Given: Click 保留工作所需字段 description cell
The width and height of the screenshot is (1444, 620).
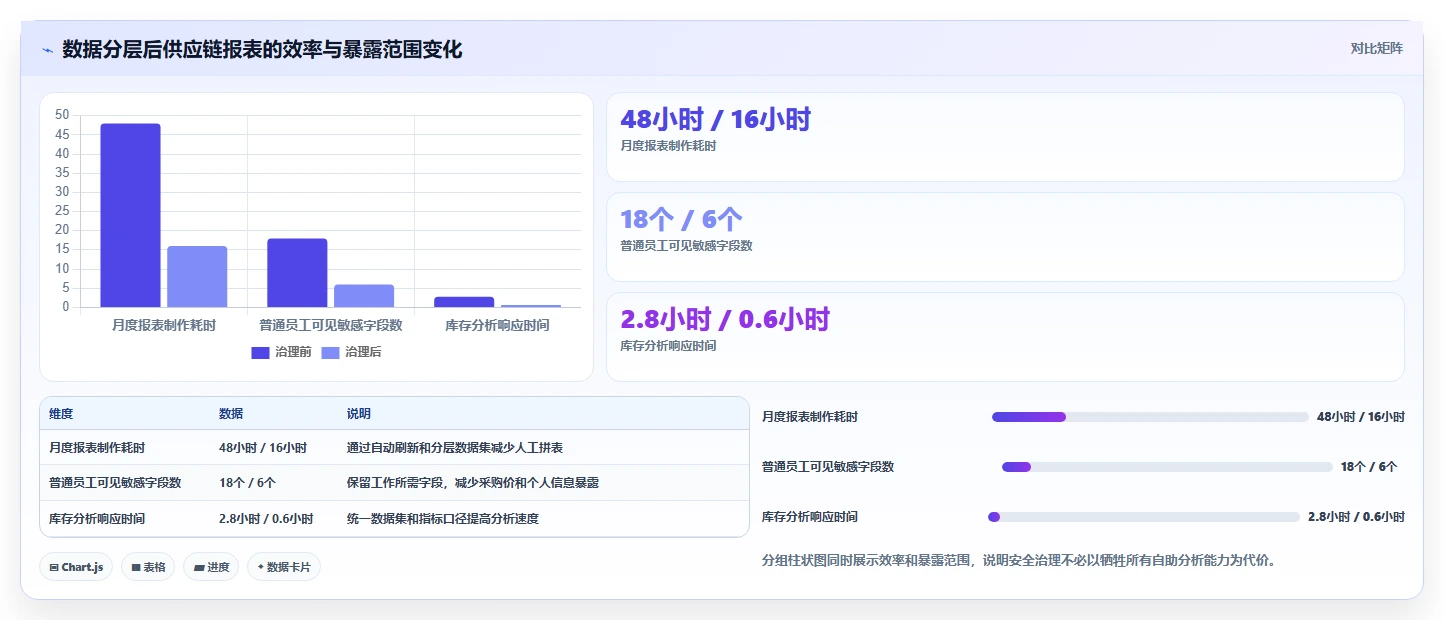Looking at the screenshot, I should pyautogui.click(x=473, y=483).
